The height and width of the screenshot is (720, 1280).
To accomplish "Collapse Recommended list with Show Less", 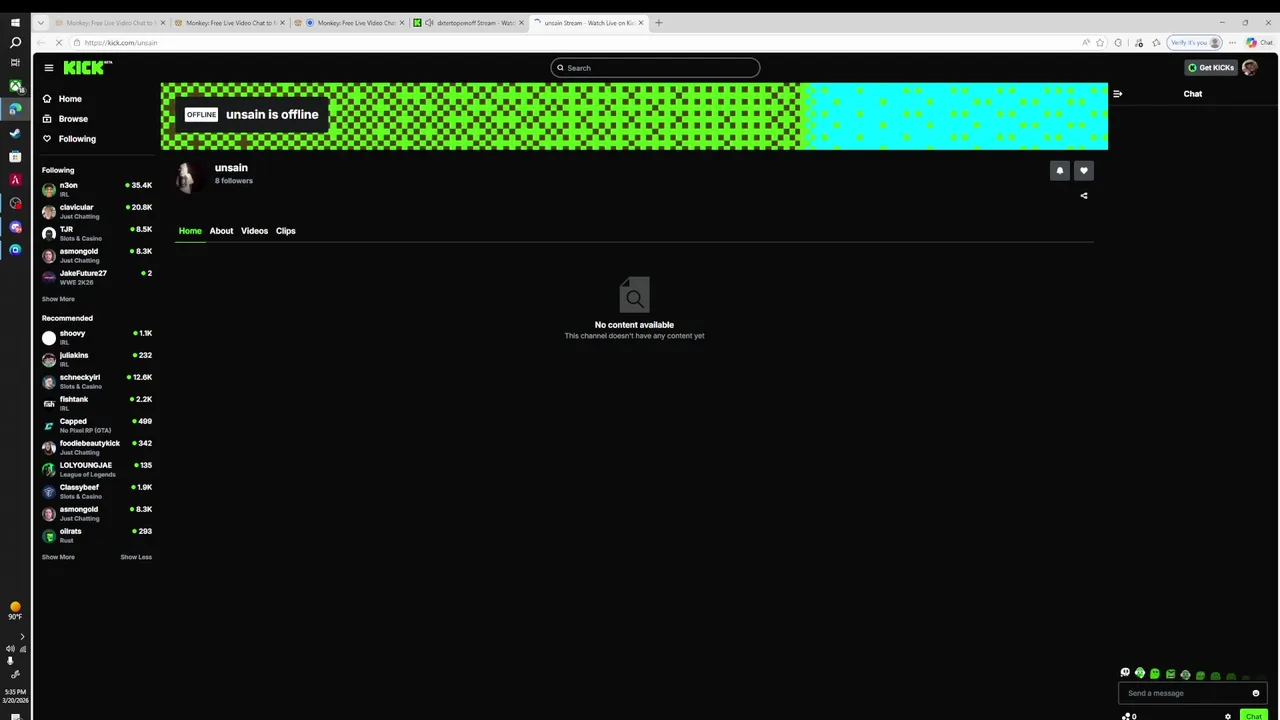I will [136, 557].
